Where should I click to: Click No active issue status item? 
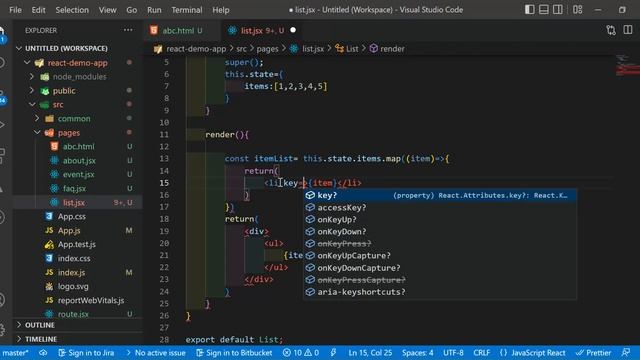[x=156, y=353]
